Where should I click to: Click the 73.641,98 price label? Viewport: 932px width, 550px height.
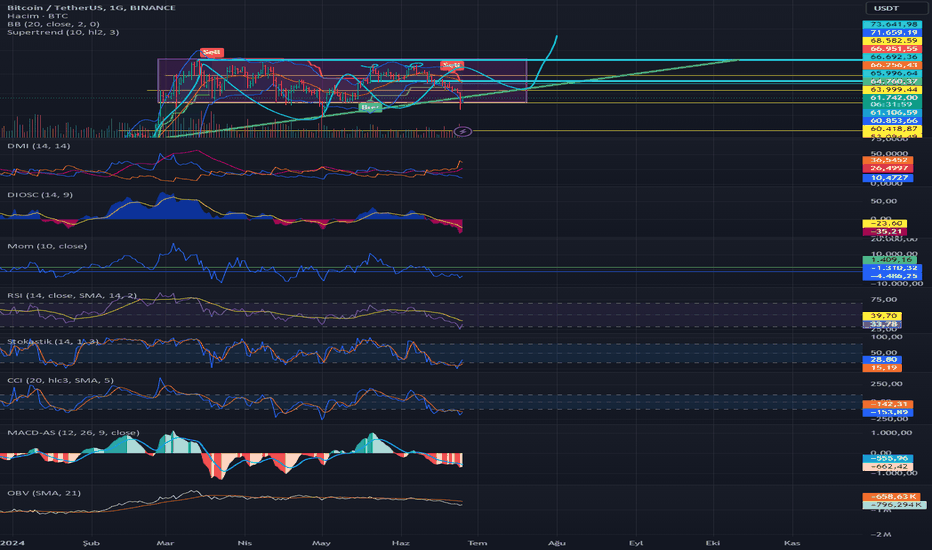coord(892,24)
